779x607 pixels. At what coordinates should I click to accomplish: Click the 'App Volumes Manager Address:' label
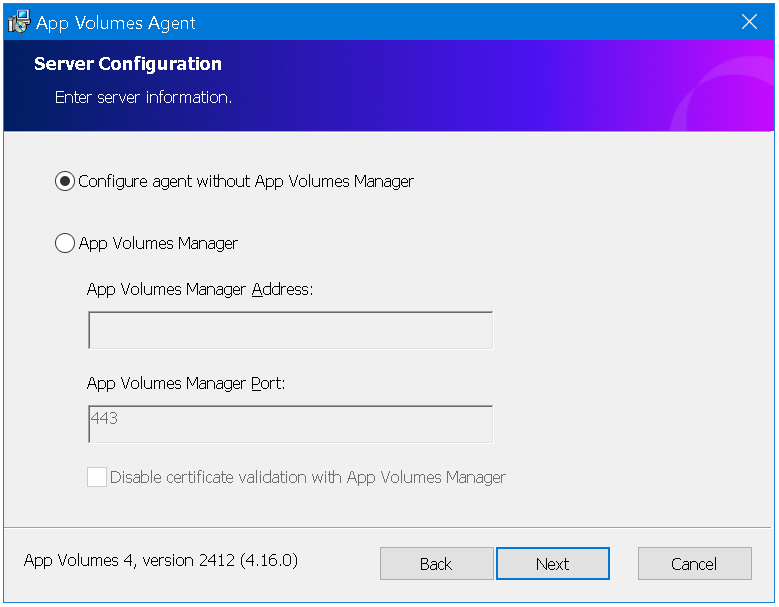[x=200, y=289]
